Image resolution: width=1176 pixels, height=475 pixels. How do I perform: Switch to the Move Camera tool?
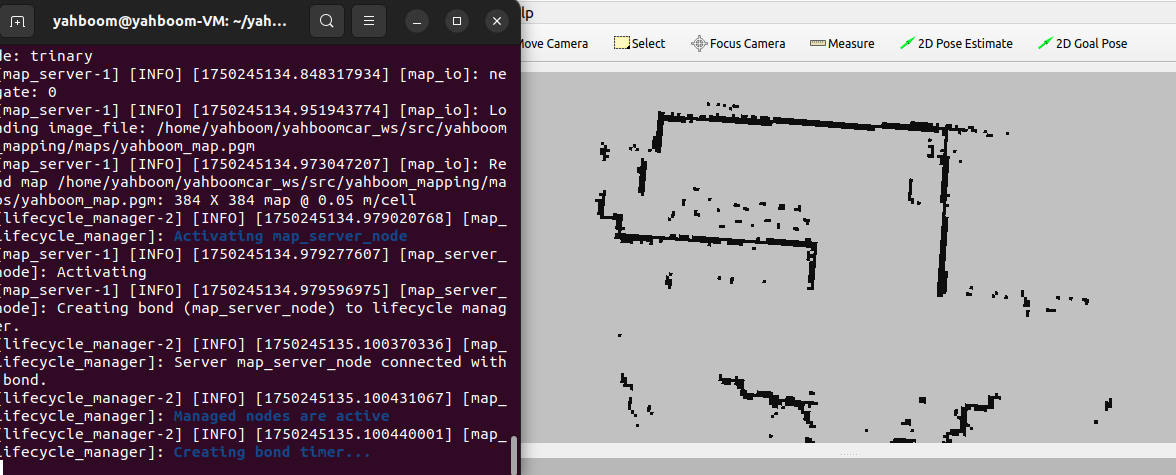554,44
